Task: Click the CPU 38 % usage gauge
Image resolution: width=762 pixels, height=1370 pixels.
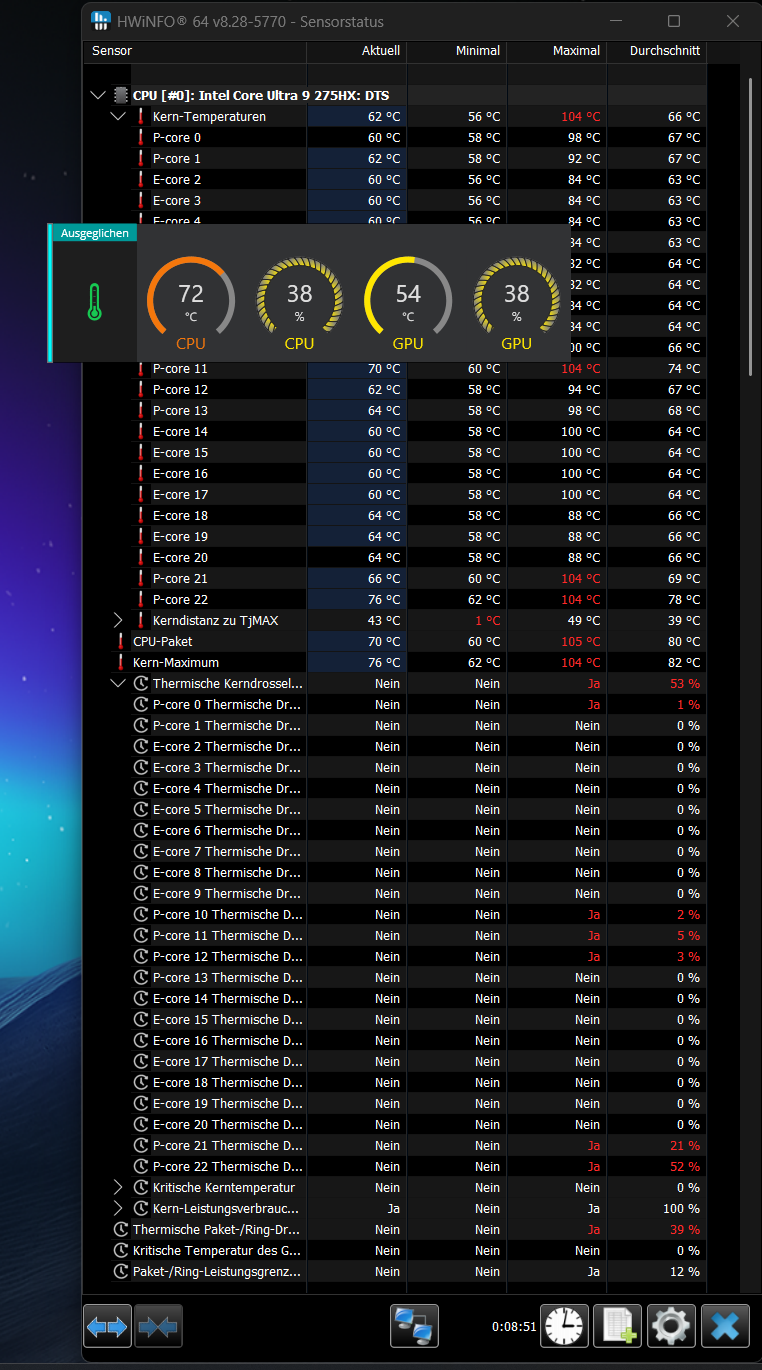Action: [x=299, y=301]
